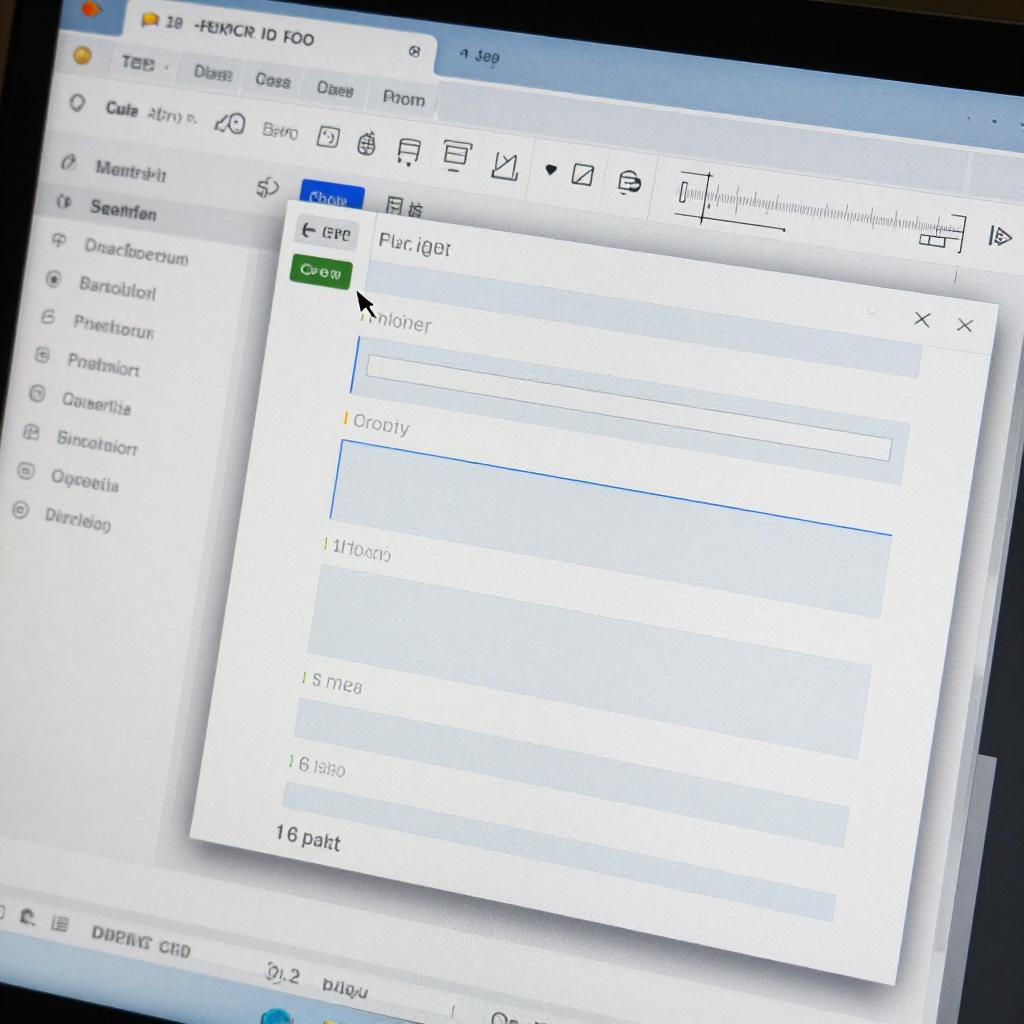Select Bartolulorl in the sidebar
The image size is (1024, 1024).
pyautogui.click(x=118, y=287)
